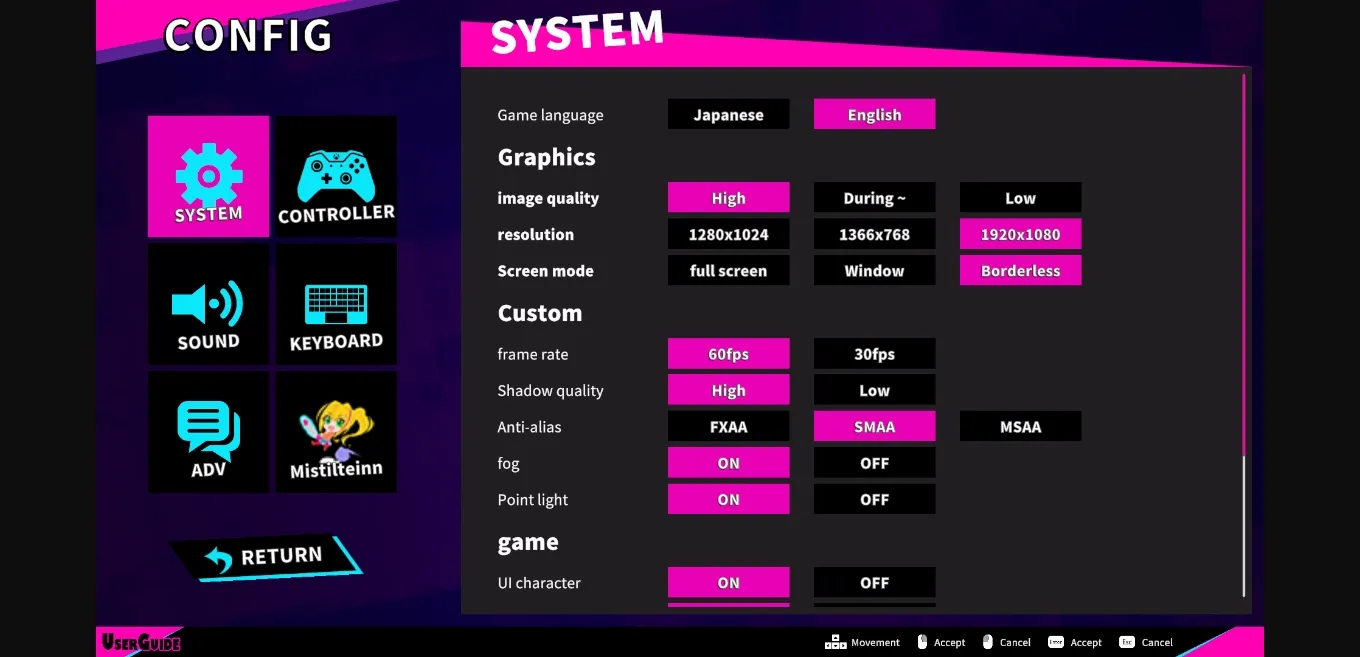Set frame rate to 30fps
1360x657 pixels.
click(x=874, y=354)
